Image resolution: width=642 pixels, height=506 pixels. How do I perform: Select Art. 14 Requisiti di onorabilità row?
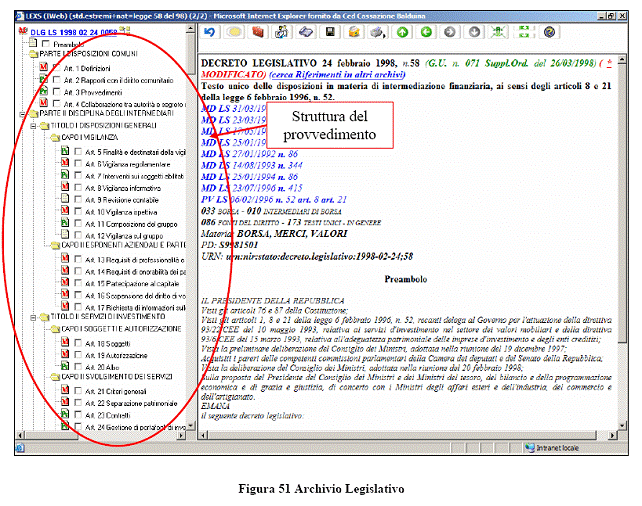135,272
